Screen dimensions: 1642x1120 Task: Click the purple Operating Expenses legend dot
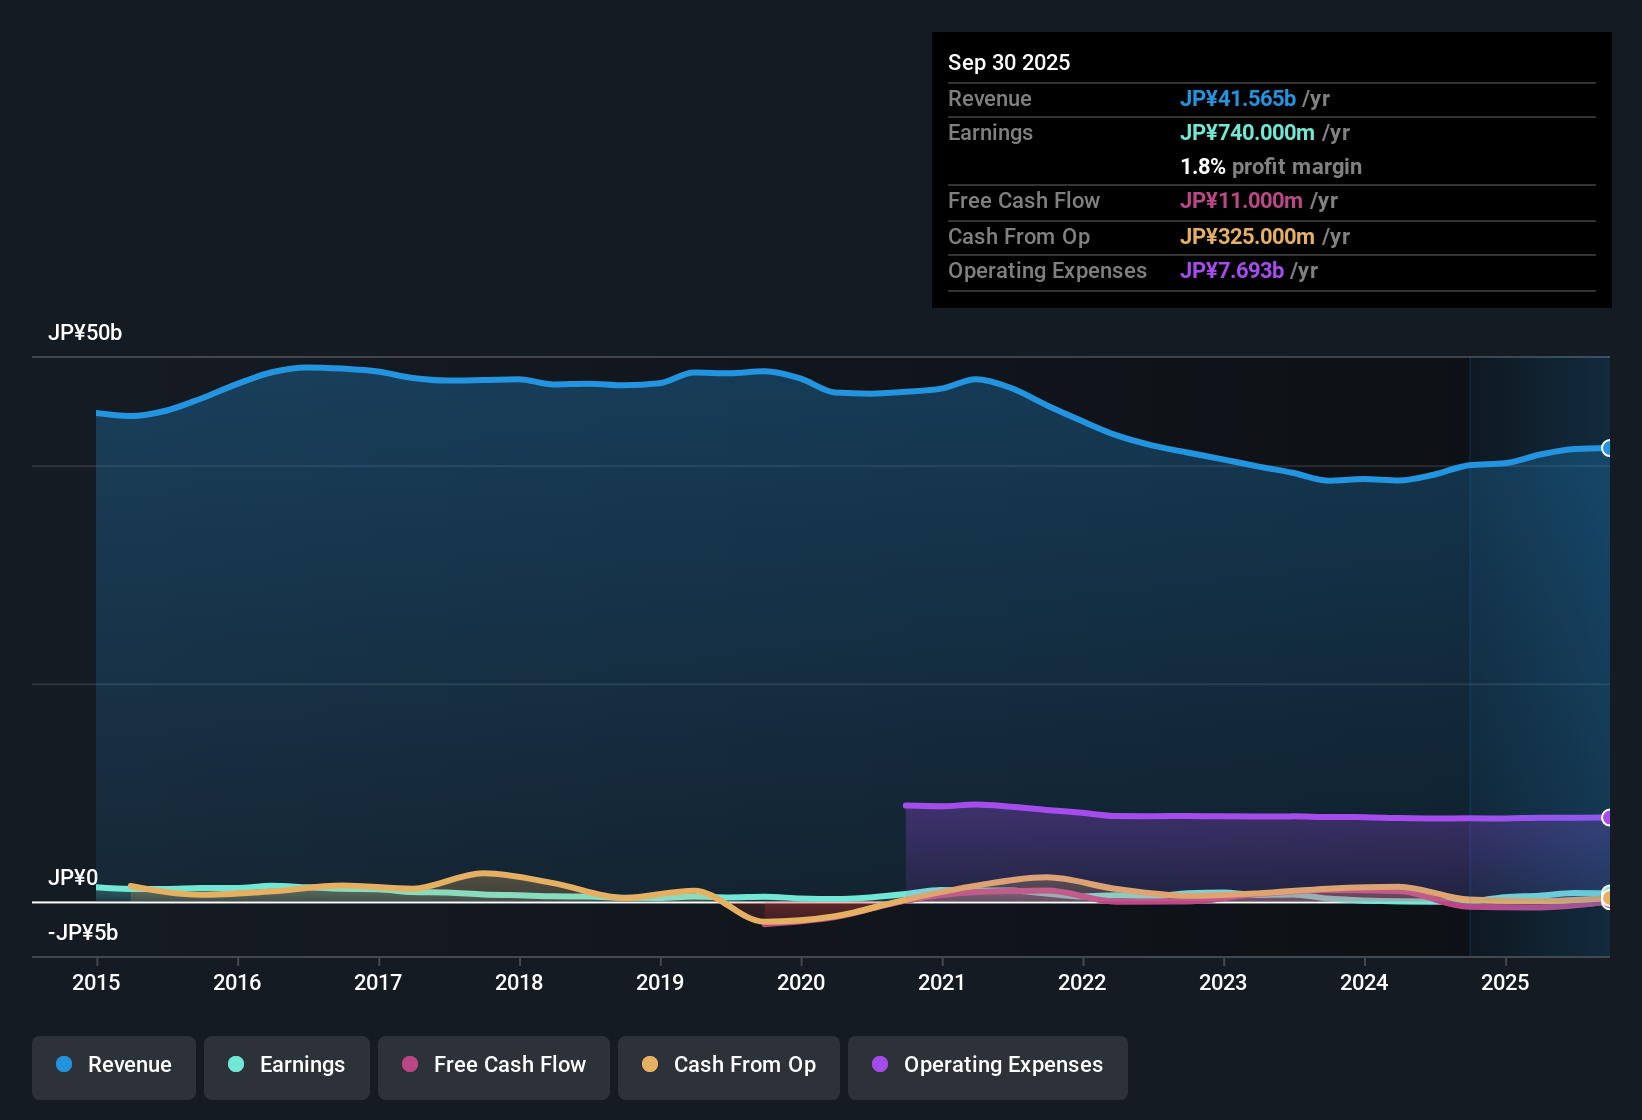tap(879, 1065)
